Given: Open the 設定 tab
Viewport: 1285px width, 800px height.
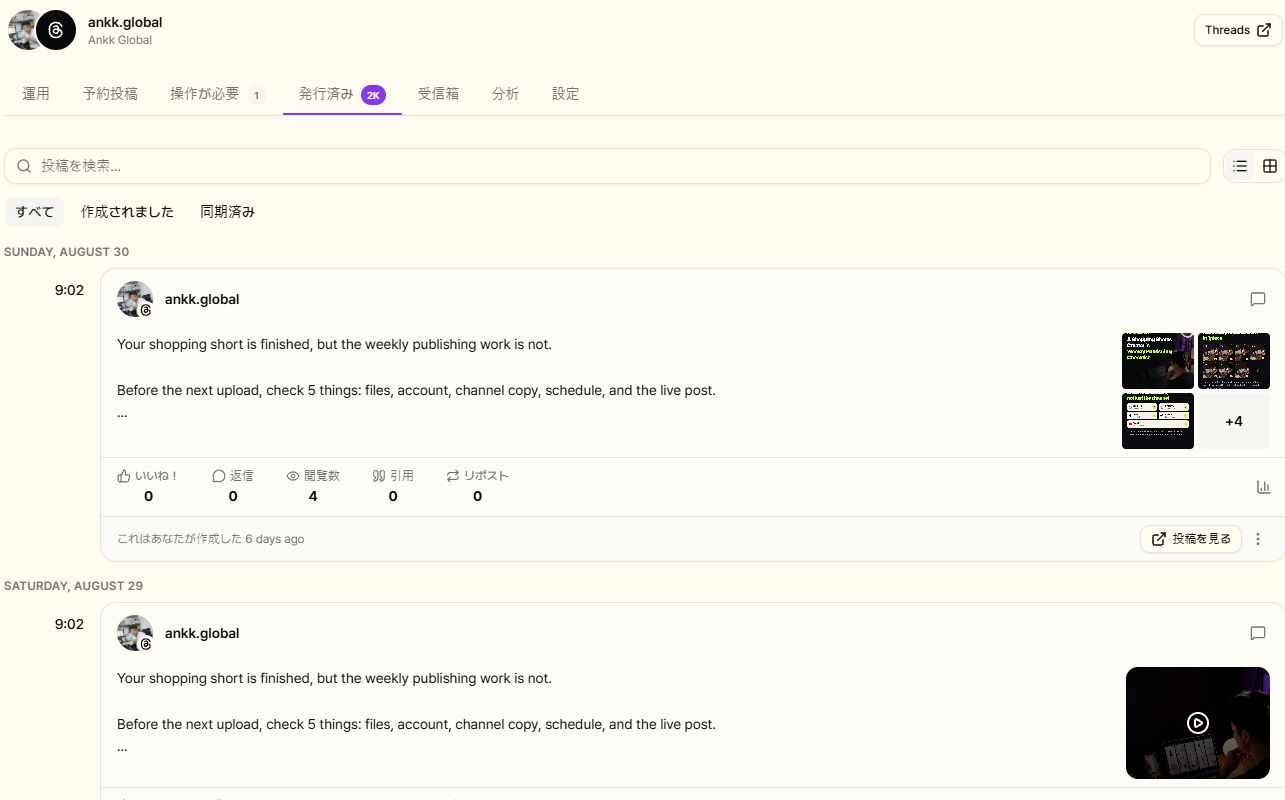Looking at the screenshot, I should (565, 94).
